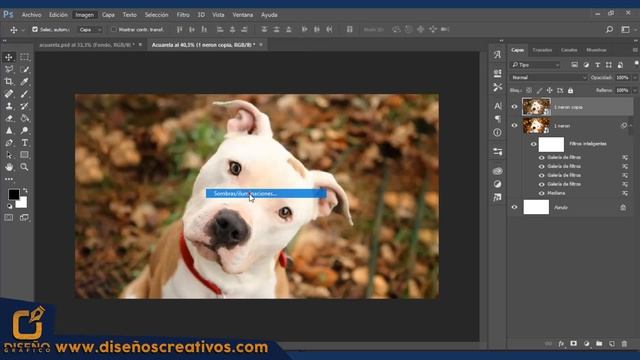This screenshot has height=360, width=640.
Task: Select the Clone Stamp tool
Action: point(9,106)
